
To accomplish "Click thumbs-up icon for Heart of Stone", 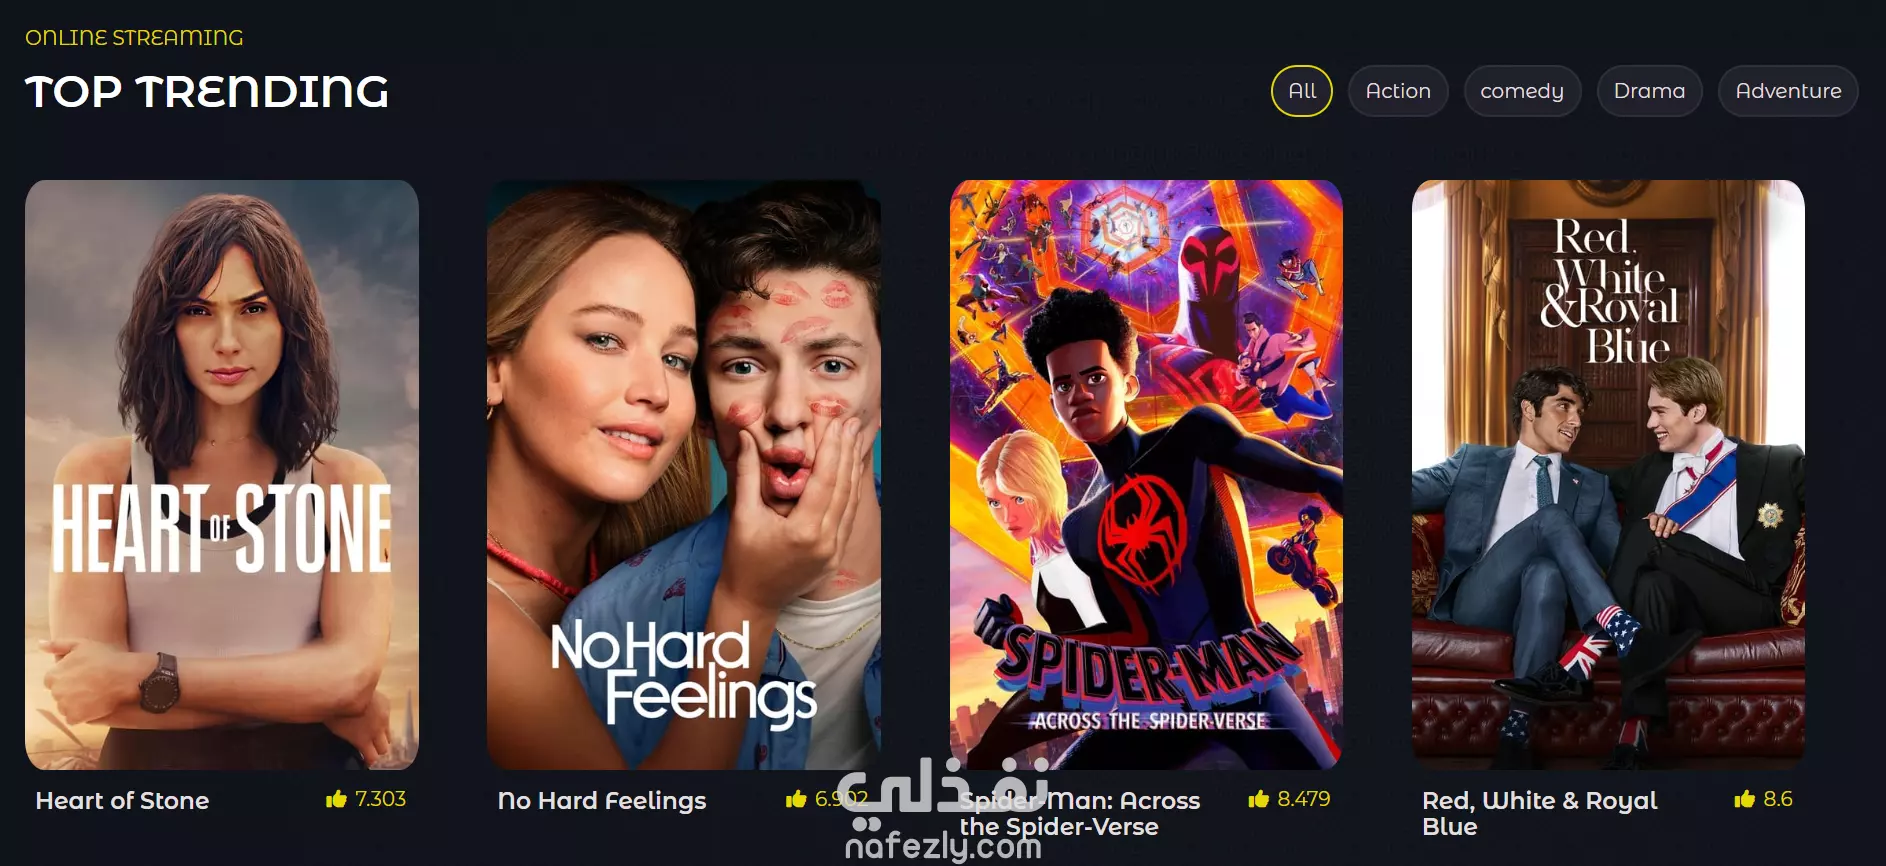I will (336, 798).
